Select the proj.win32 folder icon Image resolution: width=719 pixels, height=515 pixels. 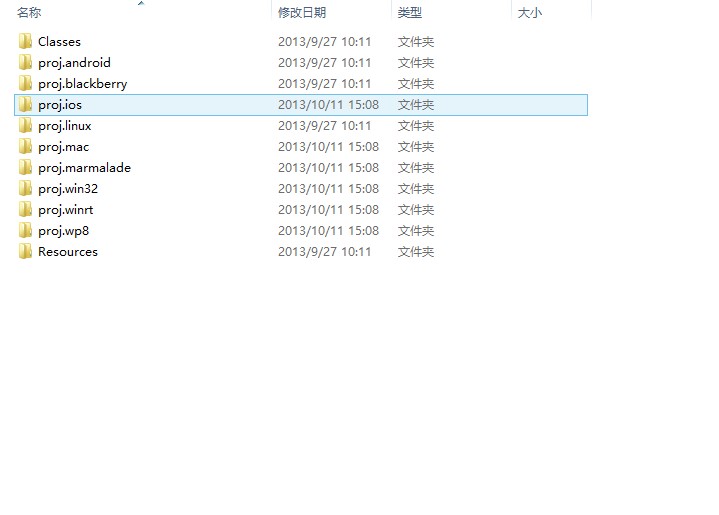click(x=25, y=189)
